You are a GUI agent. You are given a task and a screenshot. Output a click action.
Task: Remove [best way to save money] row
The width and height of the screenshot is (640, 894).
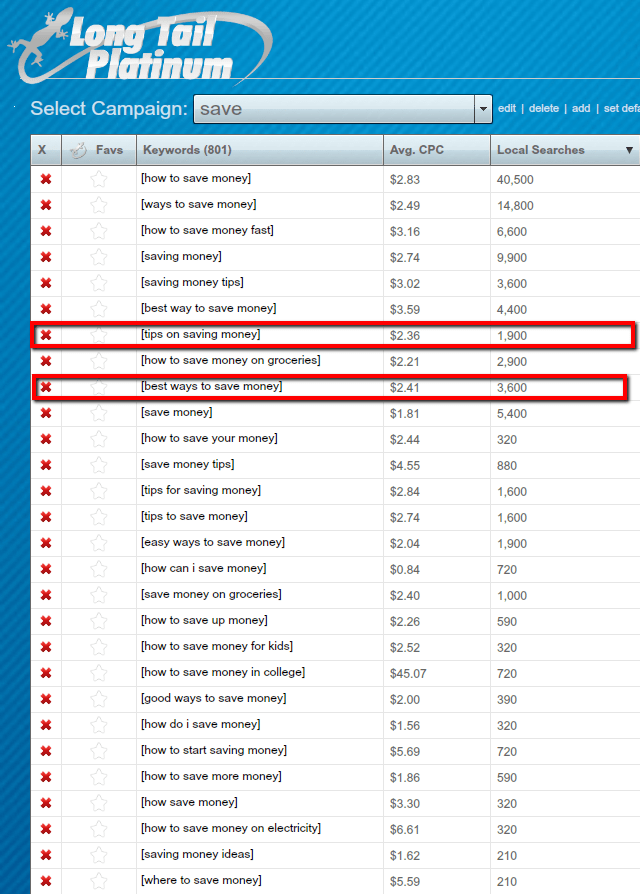coord(46,309)
